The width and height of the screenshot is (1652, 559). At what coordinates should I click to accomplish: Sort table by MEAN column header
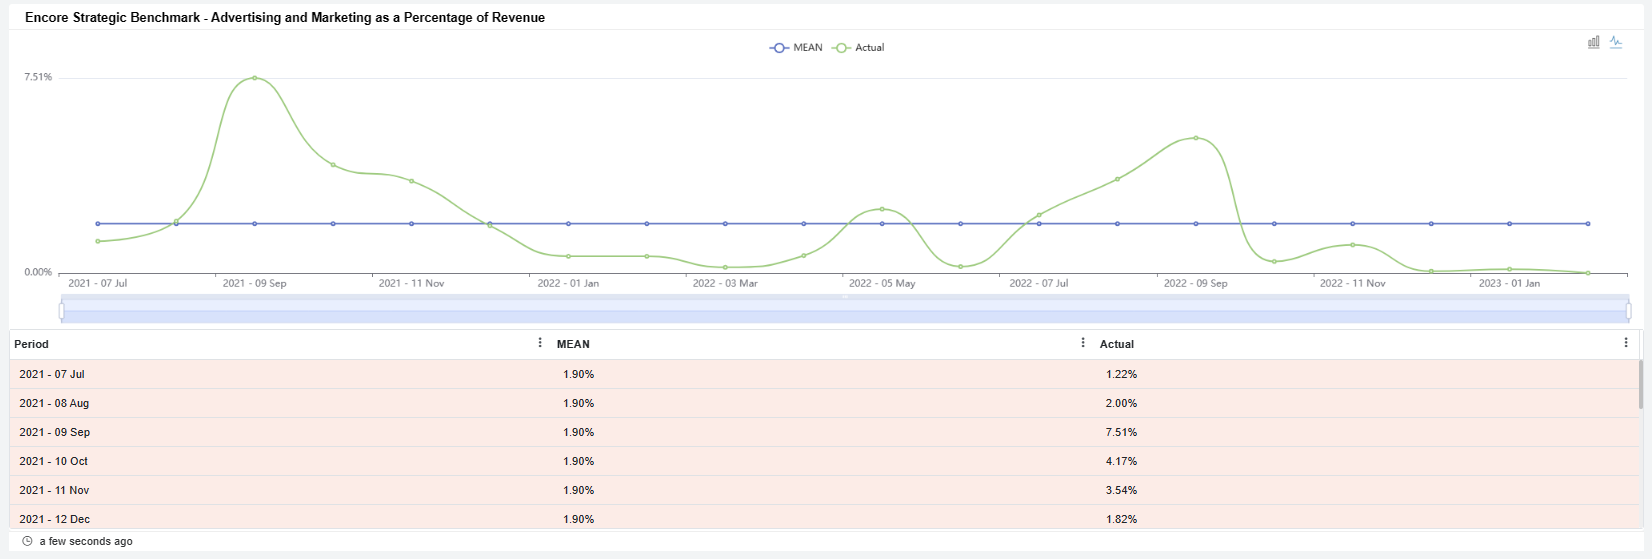tap(573, 344)
